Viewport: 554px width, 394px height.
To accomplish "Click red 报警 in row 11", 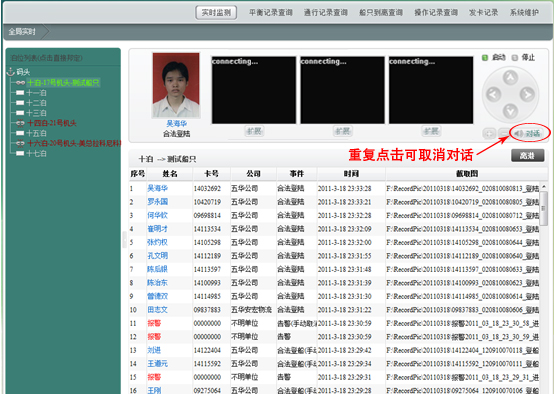I will click(154, 323).
